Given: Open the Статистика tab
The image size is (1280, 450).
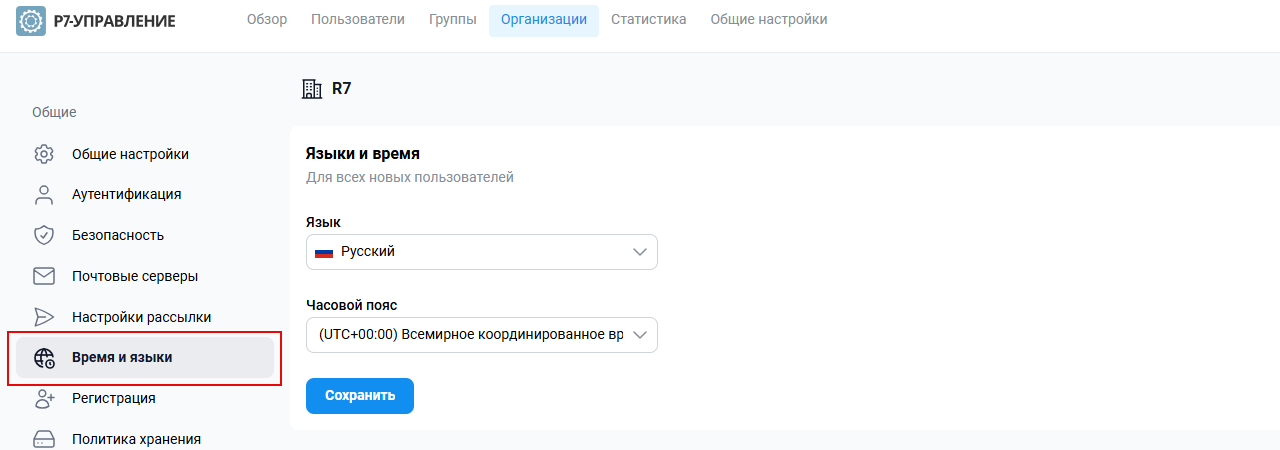Looking at the screenshot, I should 649,20.
